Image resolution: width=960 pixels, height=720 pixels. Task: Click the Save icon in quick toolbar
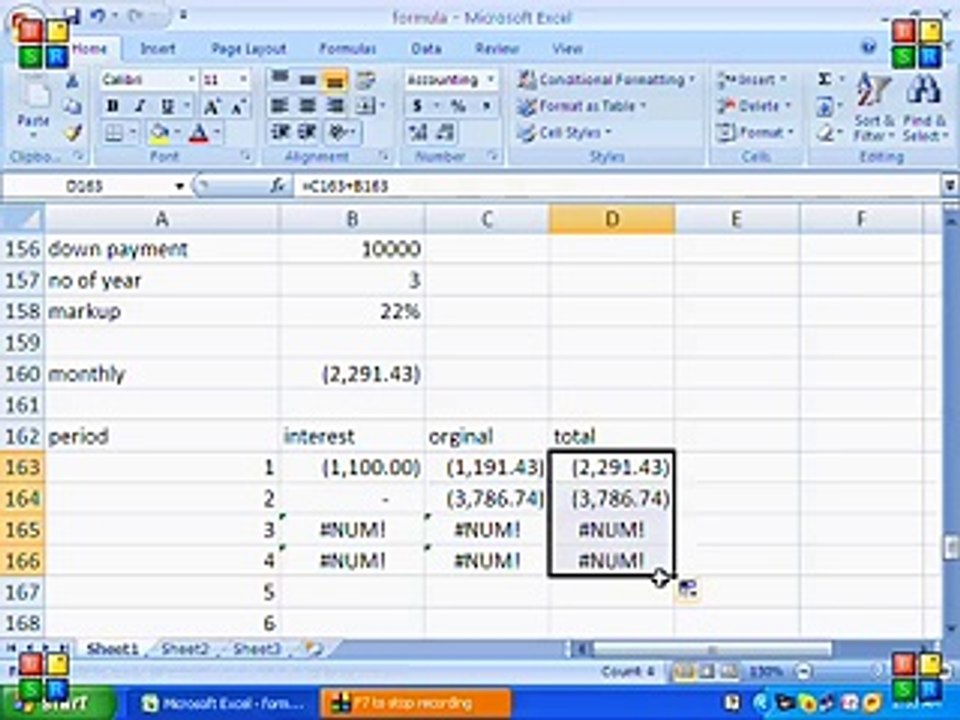(72, 17)
